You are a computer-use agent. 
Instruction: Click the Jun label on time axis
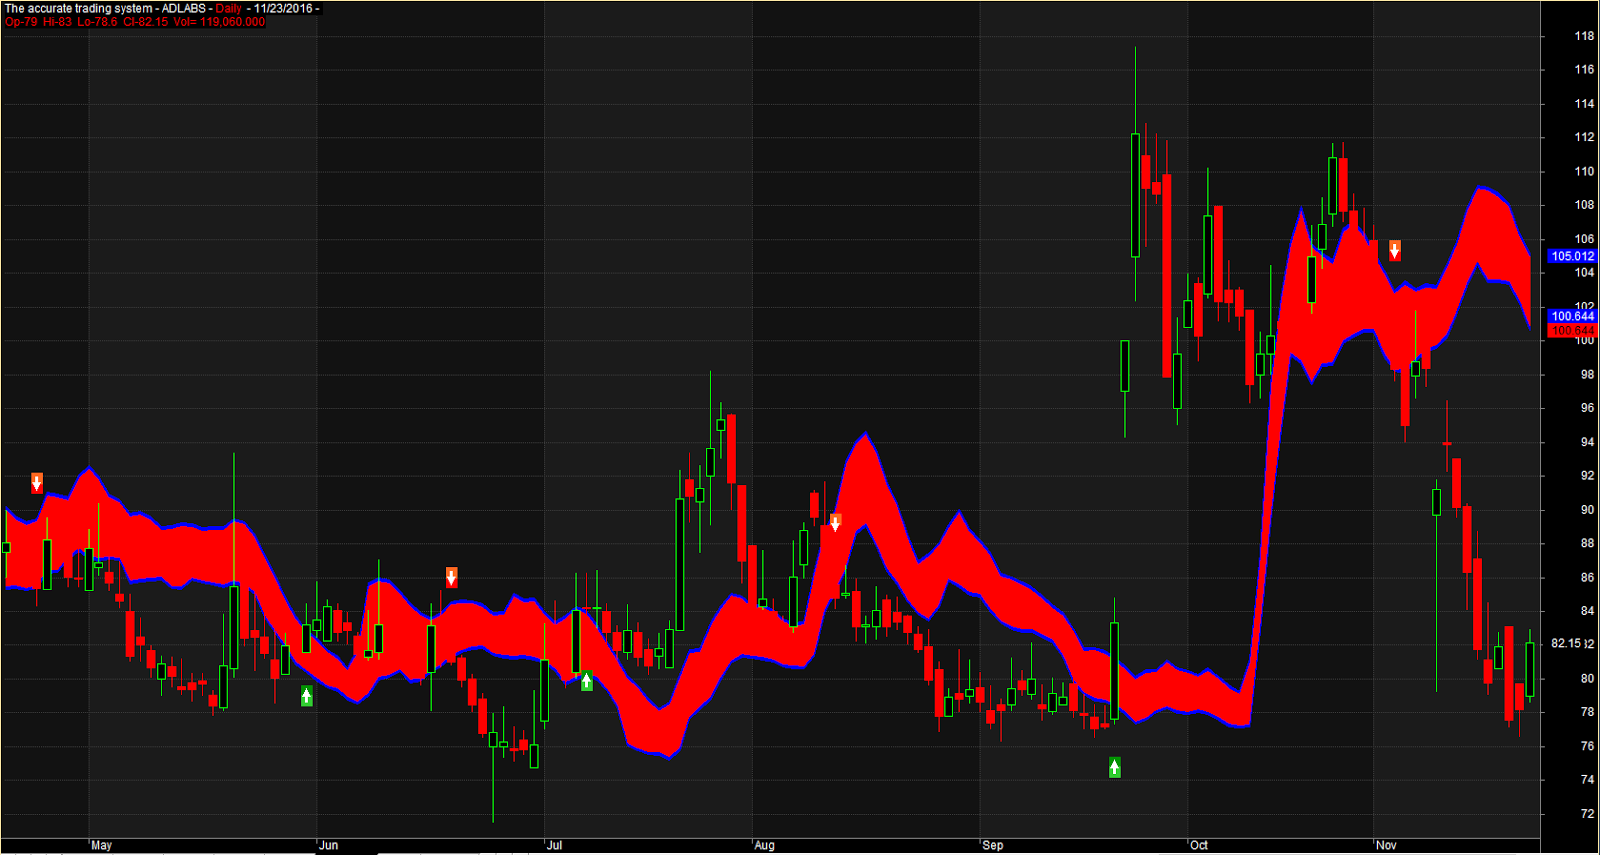(329, 845)
